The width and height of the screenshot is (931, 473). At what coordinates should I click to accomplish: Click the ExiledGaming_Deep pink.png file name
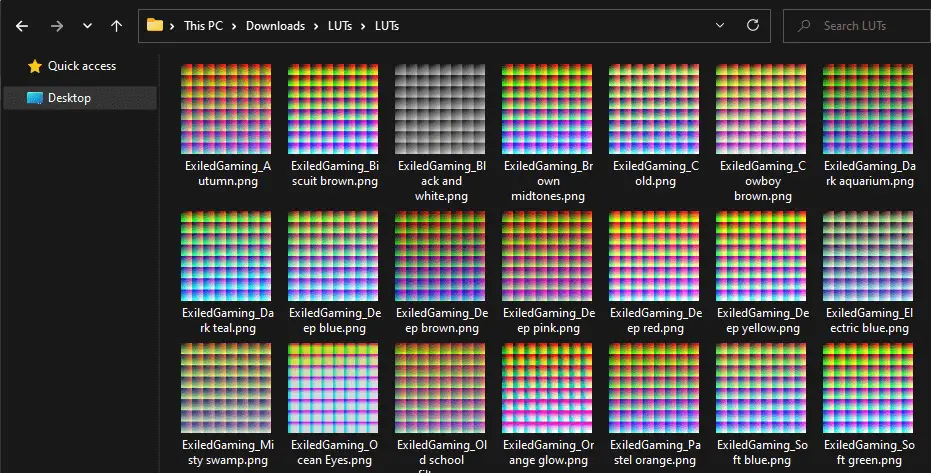pyautogui.click(x=548, y=320)
